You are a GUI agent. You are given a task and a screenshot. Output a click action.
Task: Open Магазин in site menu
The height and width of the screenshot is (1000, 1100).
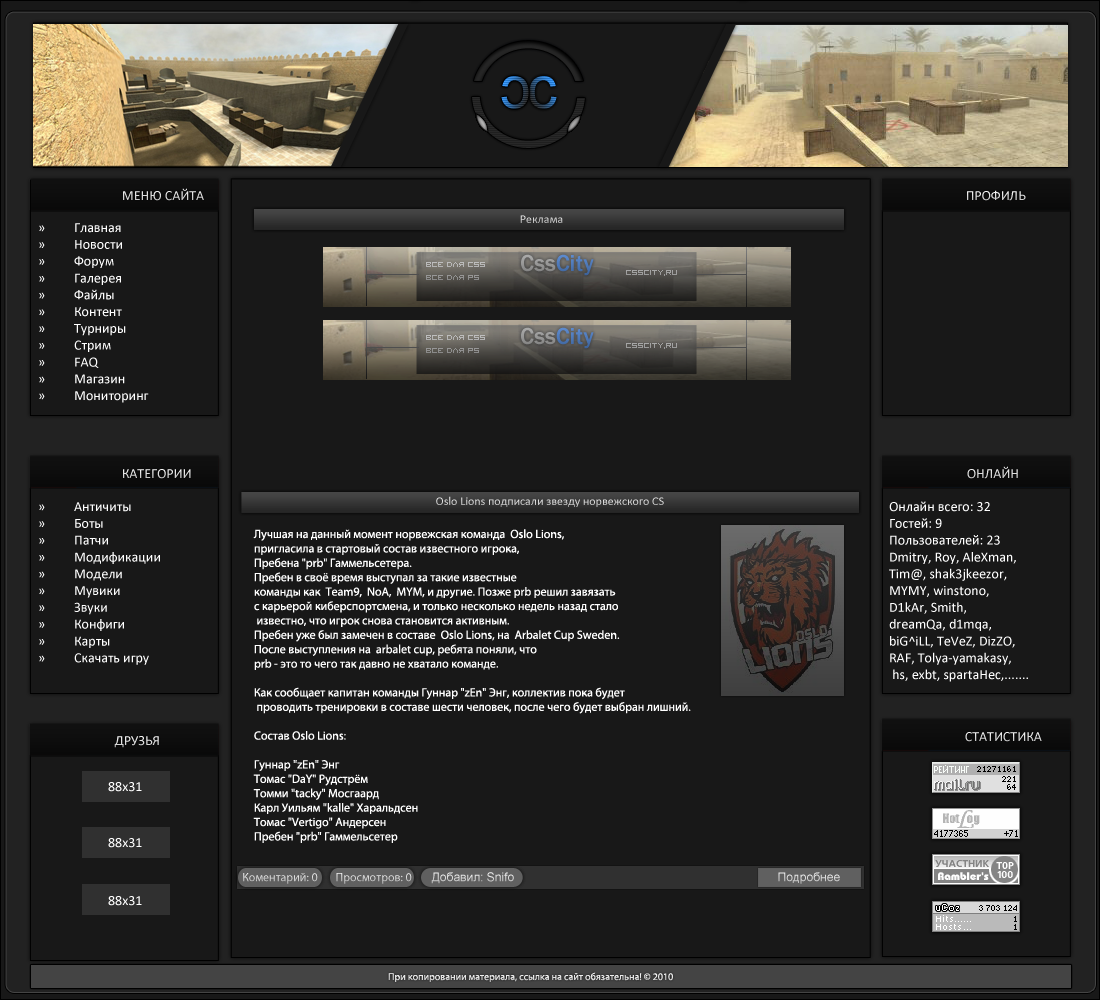[100, 380]
